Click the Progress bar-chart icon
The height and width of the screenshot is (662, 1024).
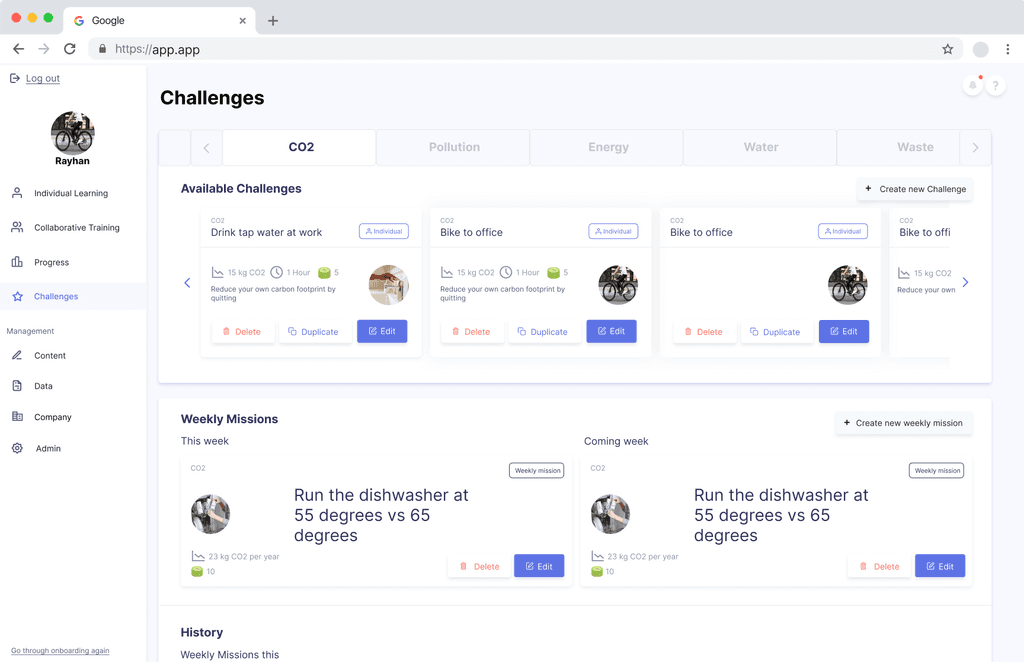click(17, 262)
